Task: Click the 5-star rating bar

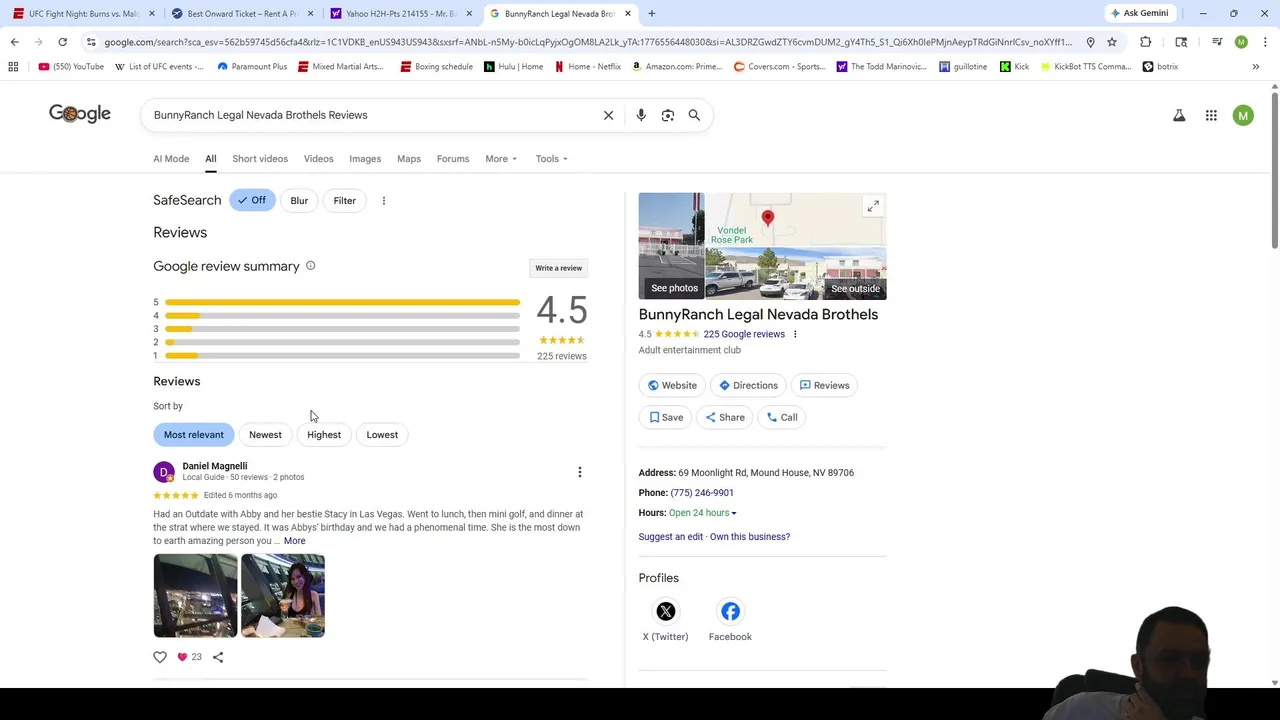Action: (342, 302)
